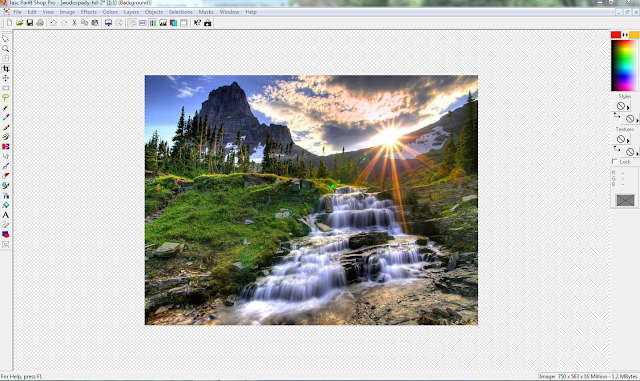Screen dimensions: 640x381
Task: Toggle the Histogram window button
Action: 163,23
